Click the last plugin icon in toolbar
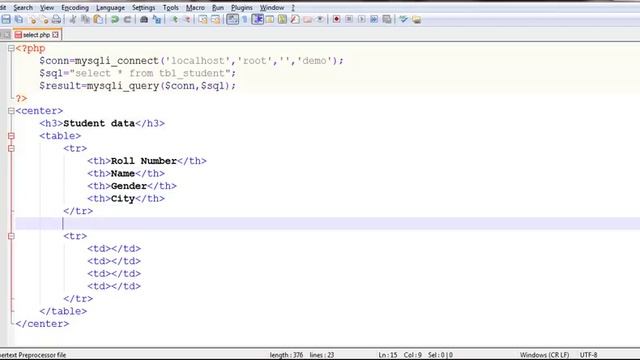Screen dimensions: 640x360 click(x=416, y=19)
